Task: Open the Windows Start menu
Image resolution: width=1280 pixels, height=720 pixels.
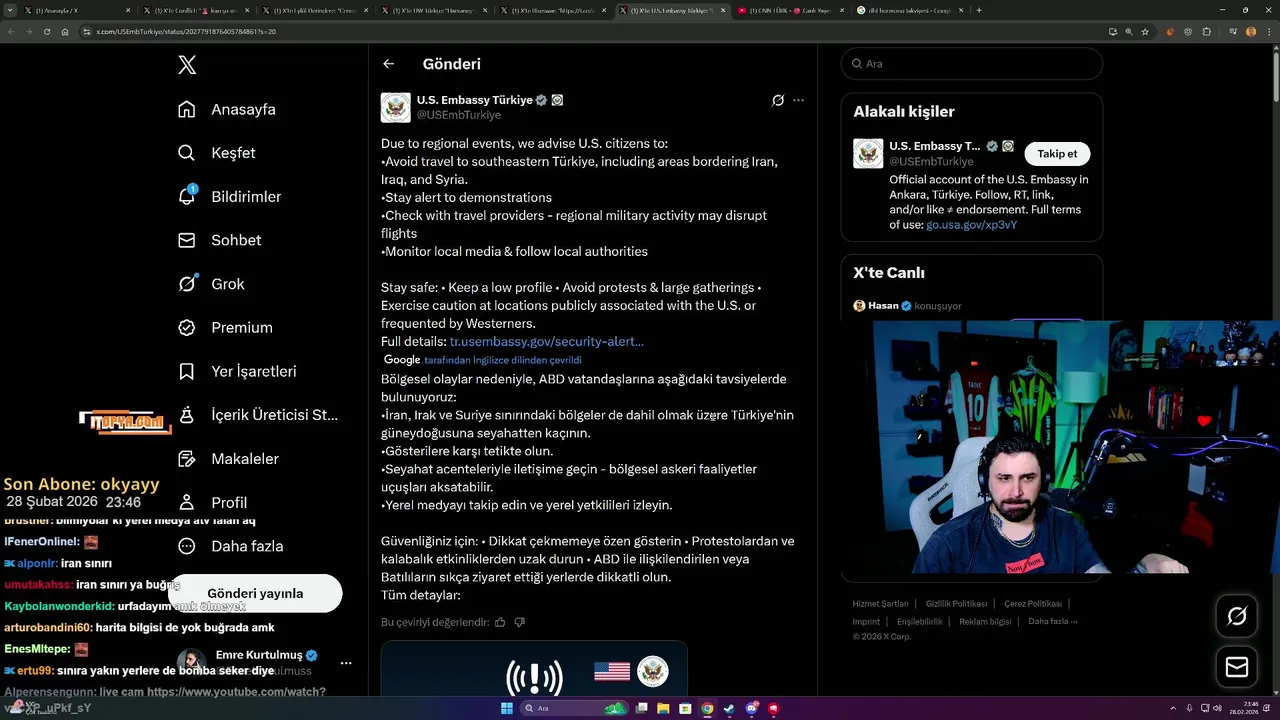Action: pos(506,709)
